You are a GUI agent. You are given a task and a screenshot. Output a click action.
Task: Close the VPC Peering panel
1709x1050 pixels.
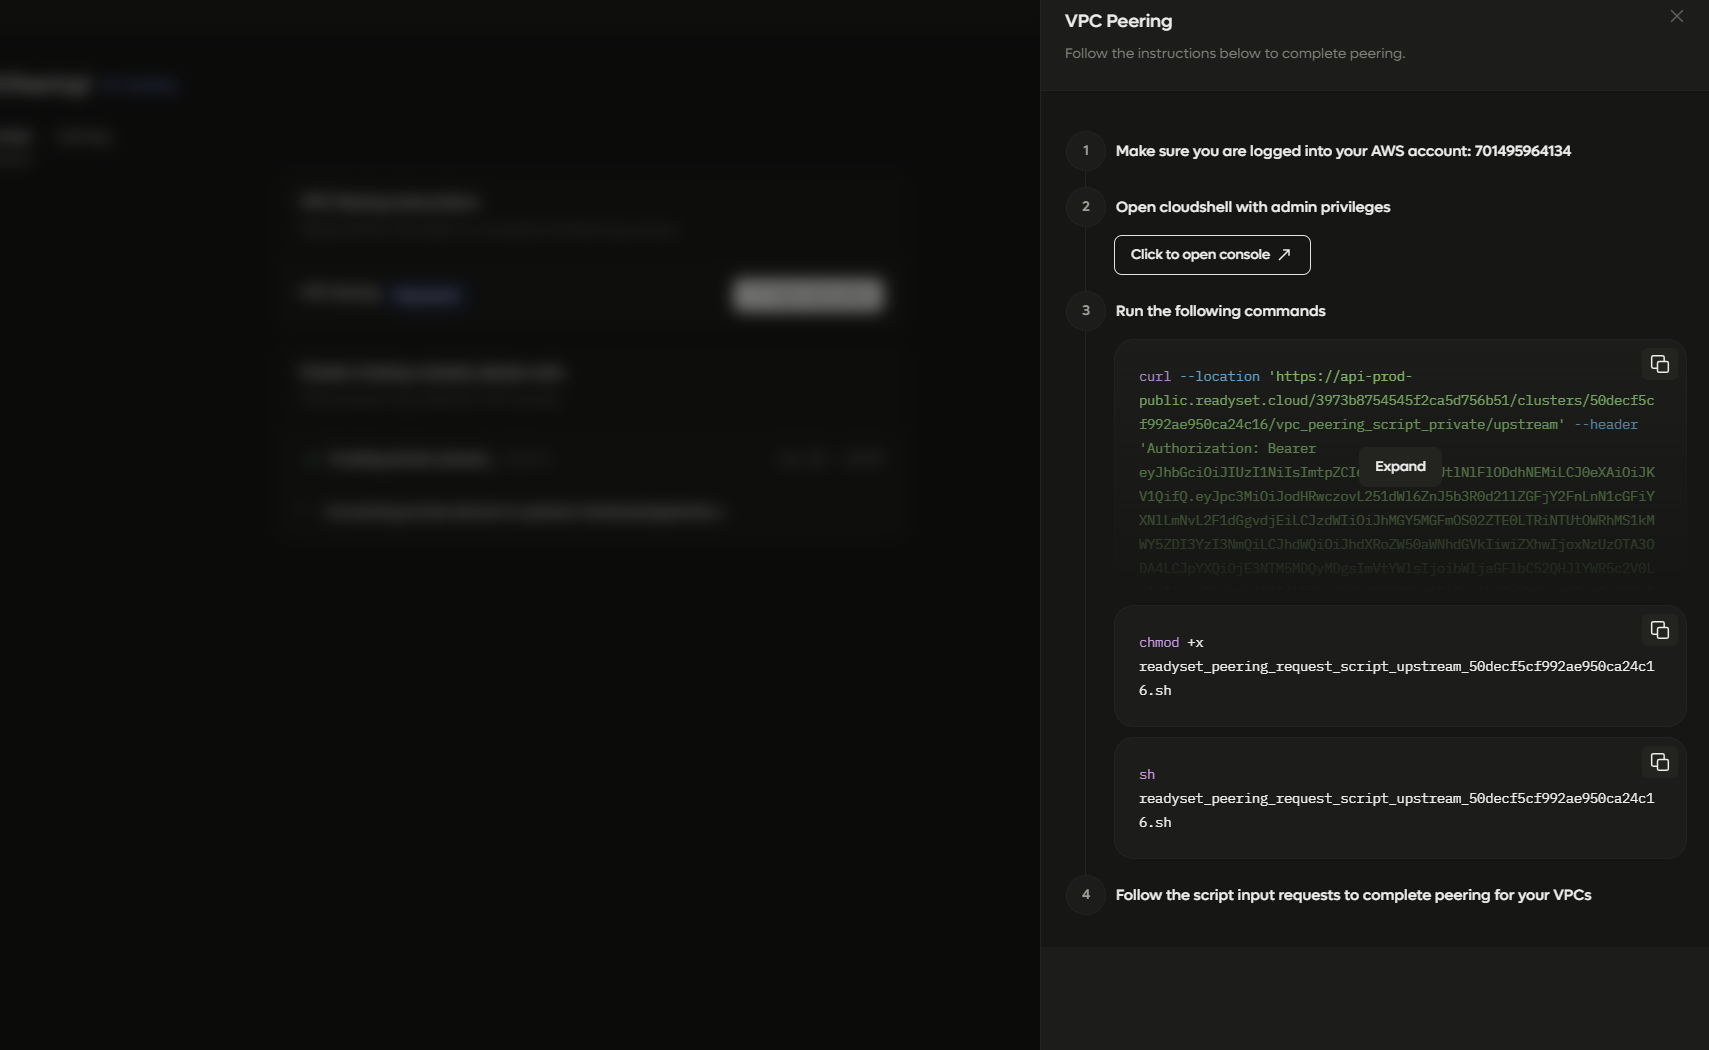(1677, 16)
